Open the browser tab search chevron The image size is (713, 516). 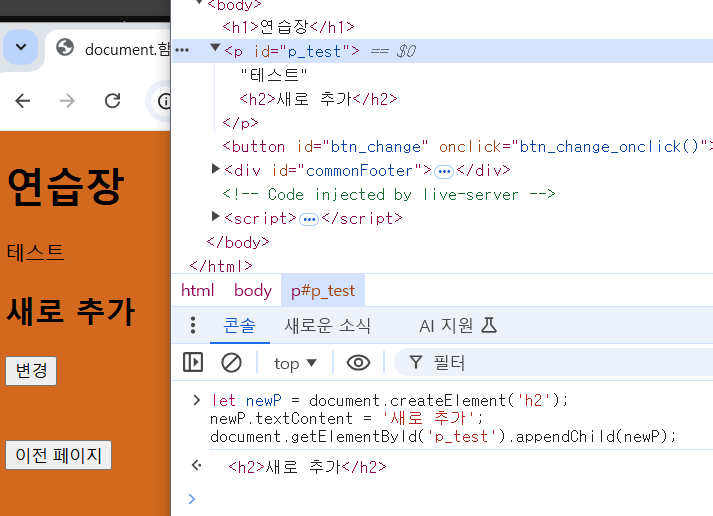pos(20,47)
